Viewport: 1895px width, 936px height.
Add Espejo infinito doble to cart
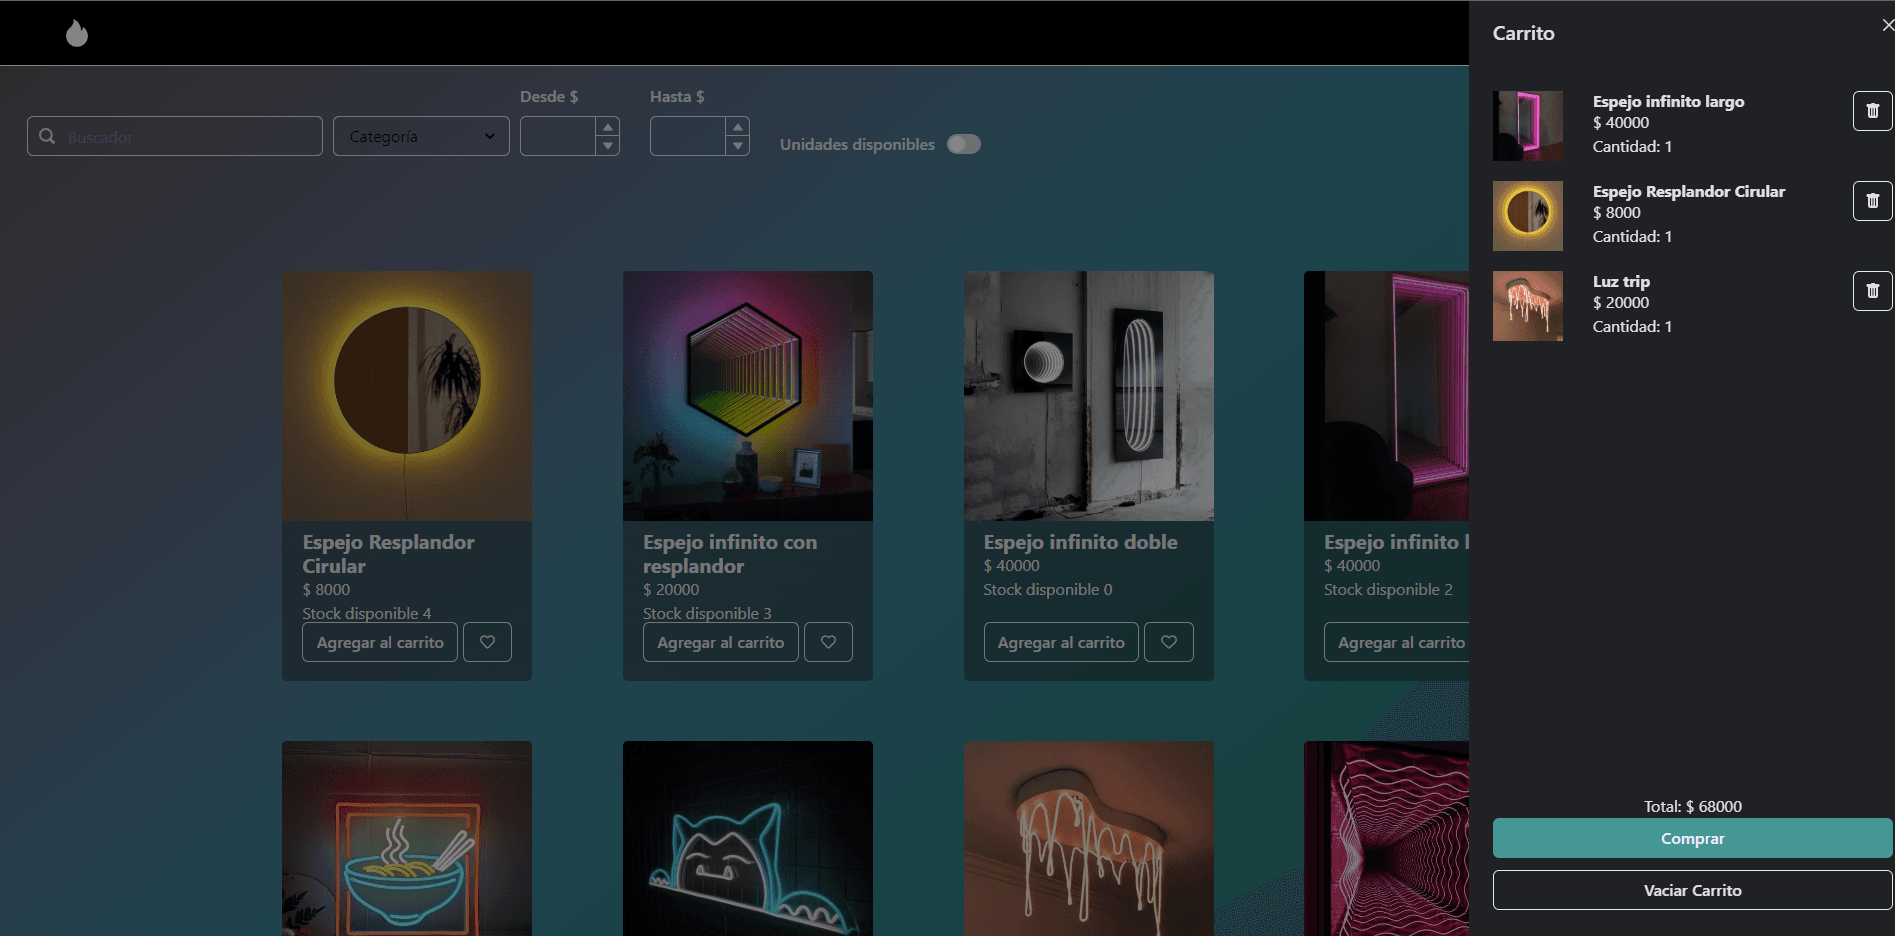click(1061, 642)
